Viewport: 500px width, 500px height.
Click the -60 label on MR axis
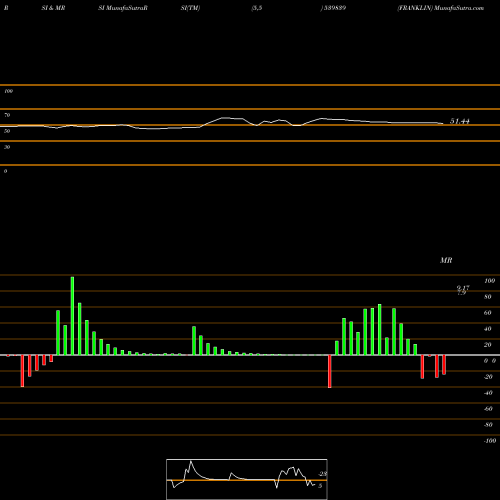click(x=488, y=409)
